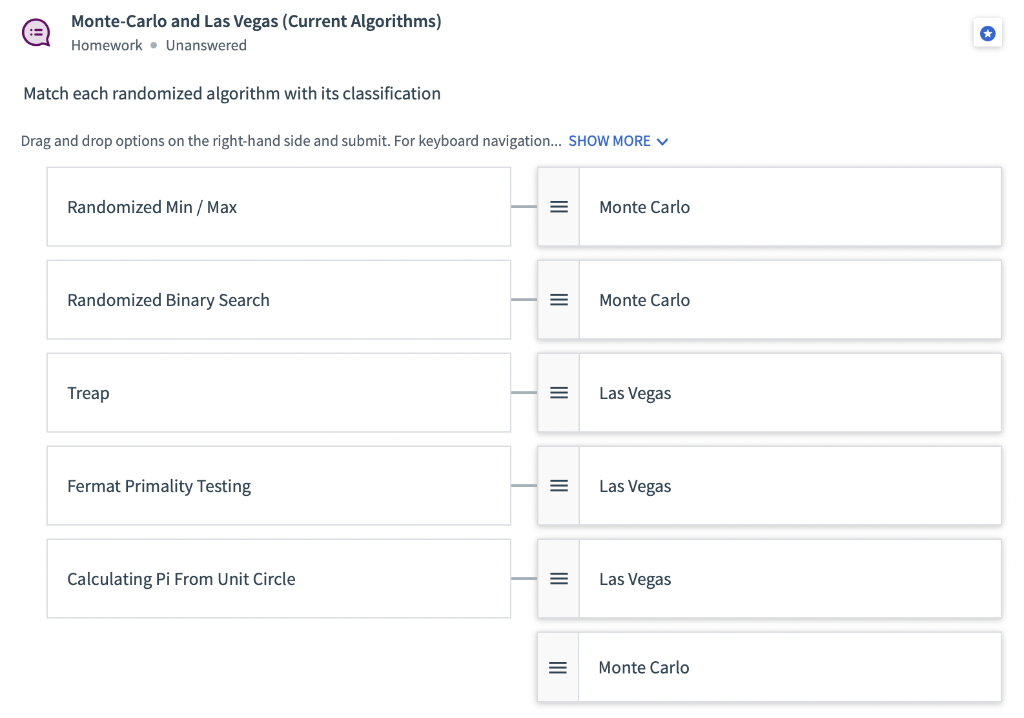
Task: Select the Randomized Binary Search prompt box
Action: point(278,300)
